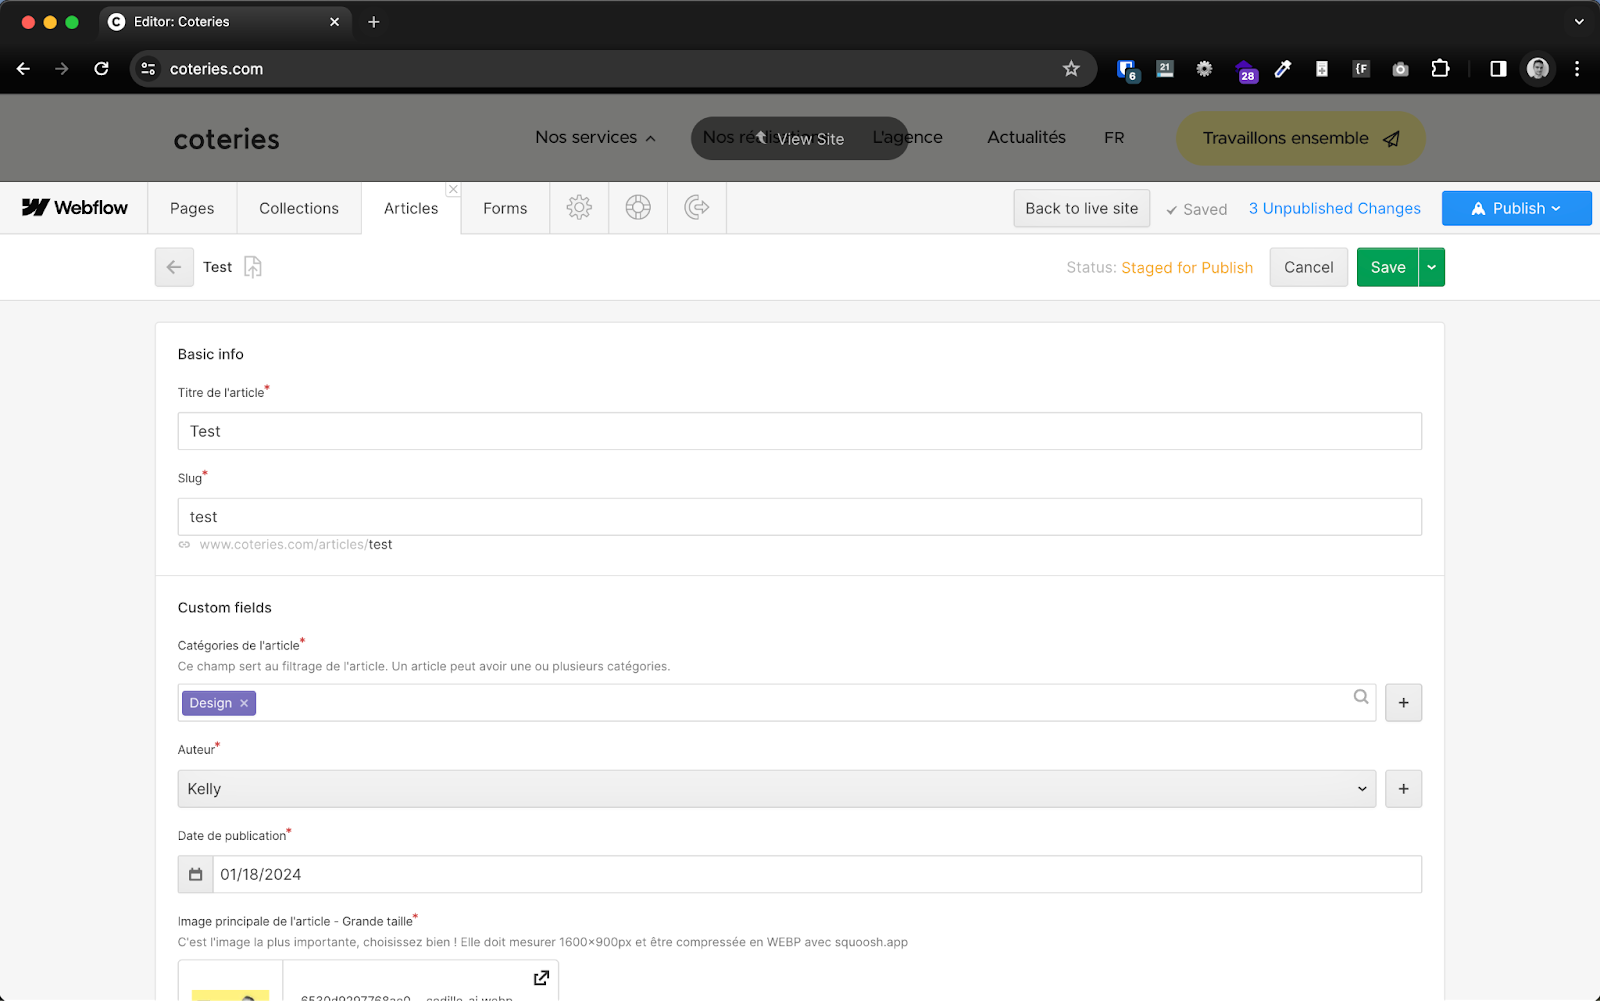Expand the Save options dropdown arrow

1432,267
